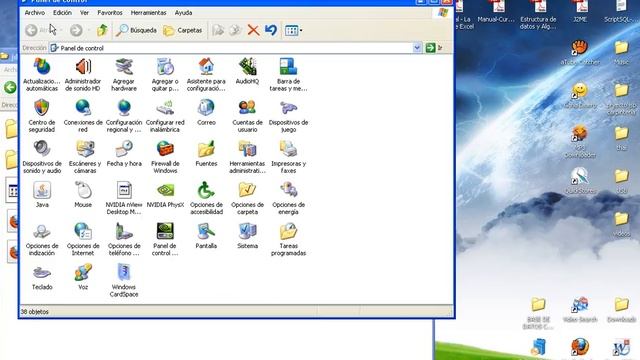The height and width of the screenshot is (360, 640).
Task: Open Opciones de indización
Action: tap(42, 239)
